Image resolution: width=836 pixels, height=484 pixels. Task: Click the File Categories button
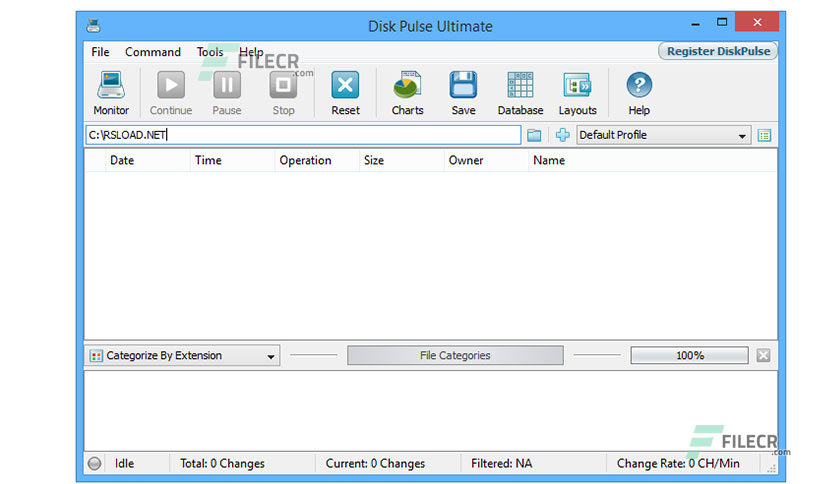click(455, 356)
